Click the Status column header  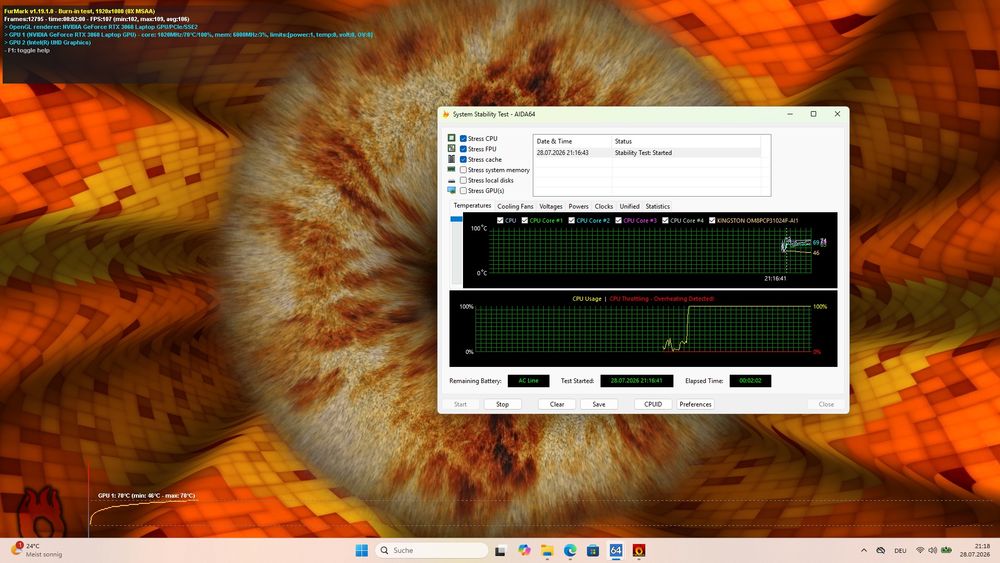tap(686, 141)
